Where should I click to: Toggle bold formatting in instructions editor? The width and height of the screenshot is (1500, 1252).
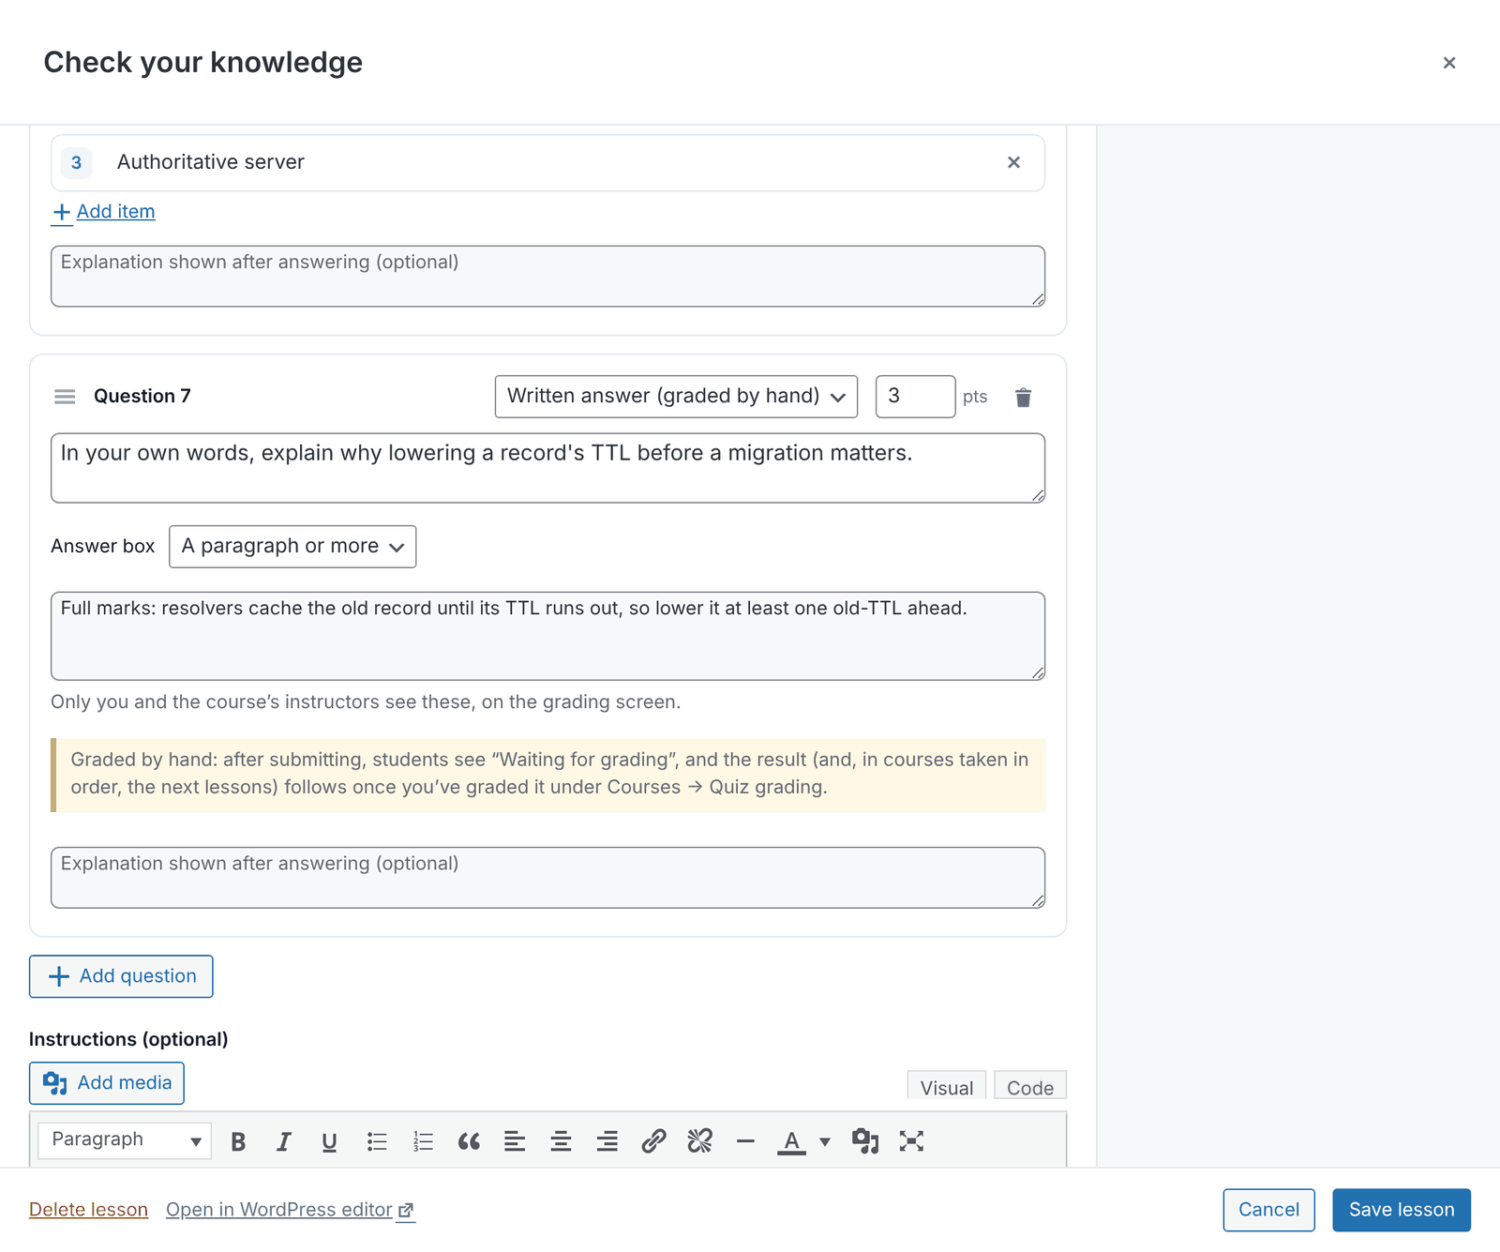click(238, 1141)
